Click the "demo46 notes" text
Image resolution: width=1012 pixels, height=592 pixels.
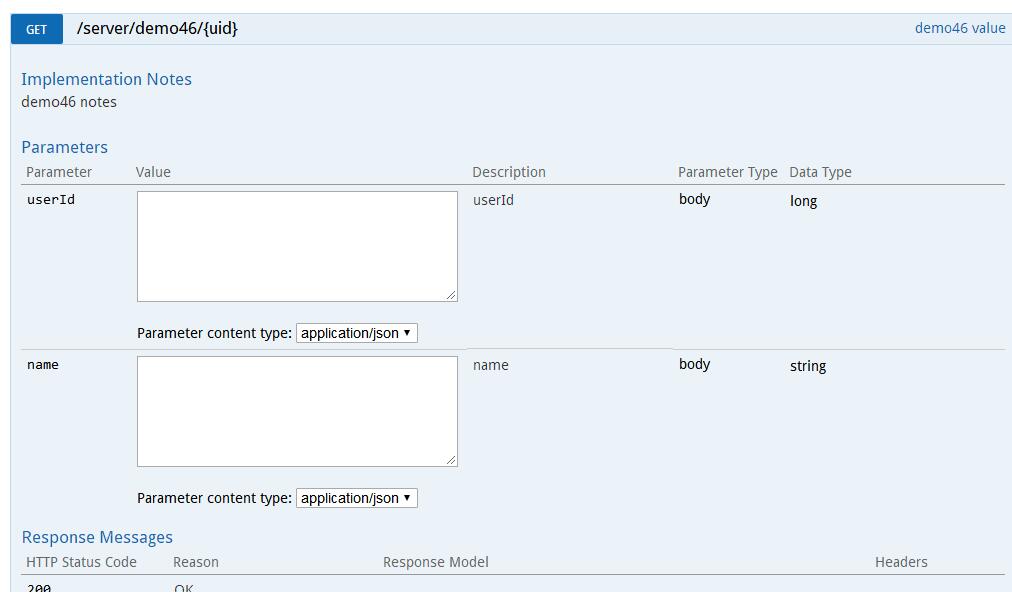68,101
